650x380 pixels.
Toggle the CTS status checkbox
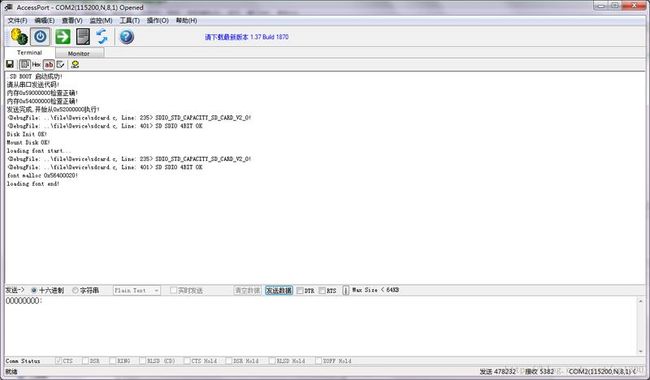[x=58, y=361]
